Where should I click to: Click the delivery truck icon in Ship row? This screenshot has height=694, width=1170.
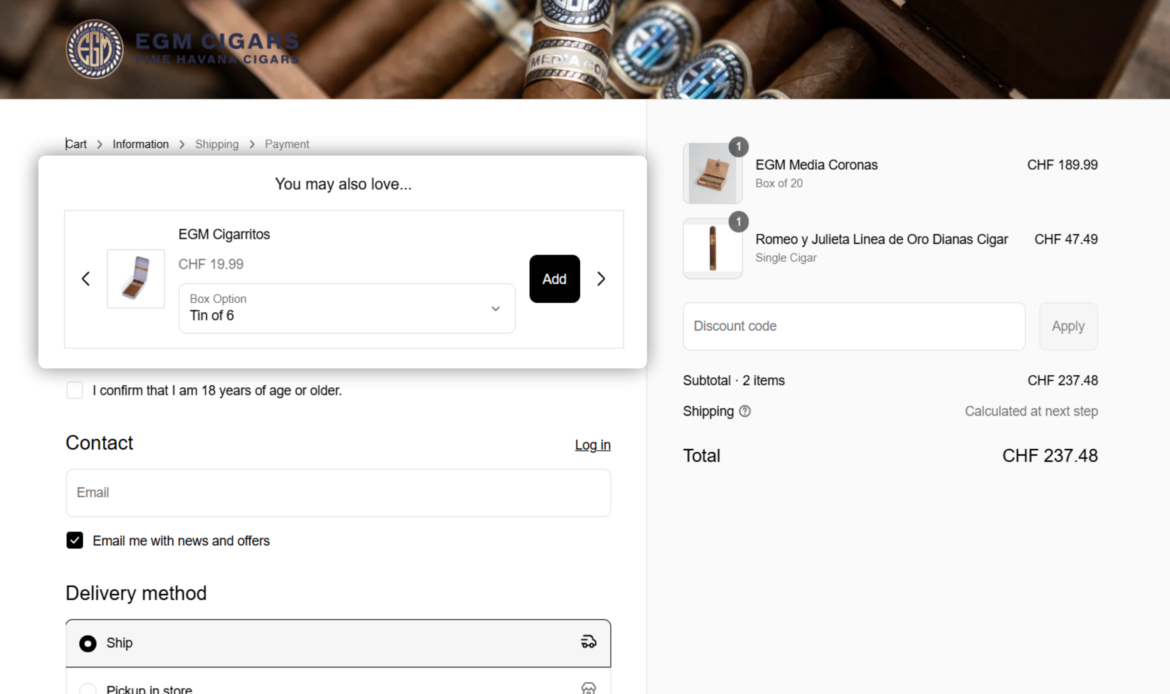click(589, 642)
